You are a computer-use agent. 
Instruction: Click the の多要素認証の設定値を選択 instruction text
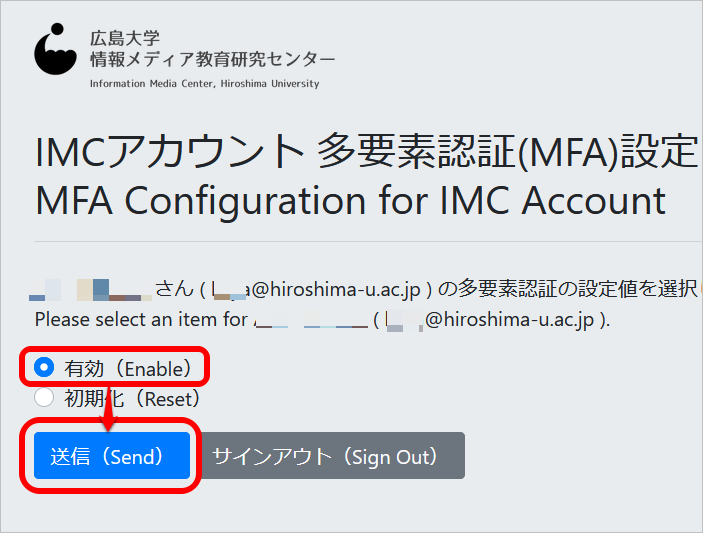(x=567, y=289)
